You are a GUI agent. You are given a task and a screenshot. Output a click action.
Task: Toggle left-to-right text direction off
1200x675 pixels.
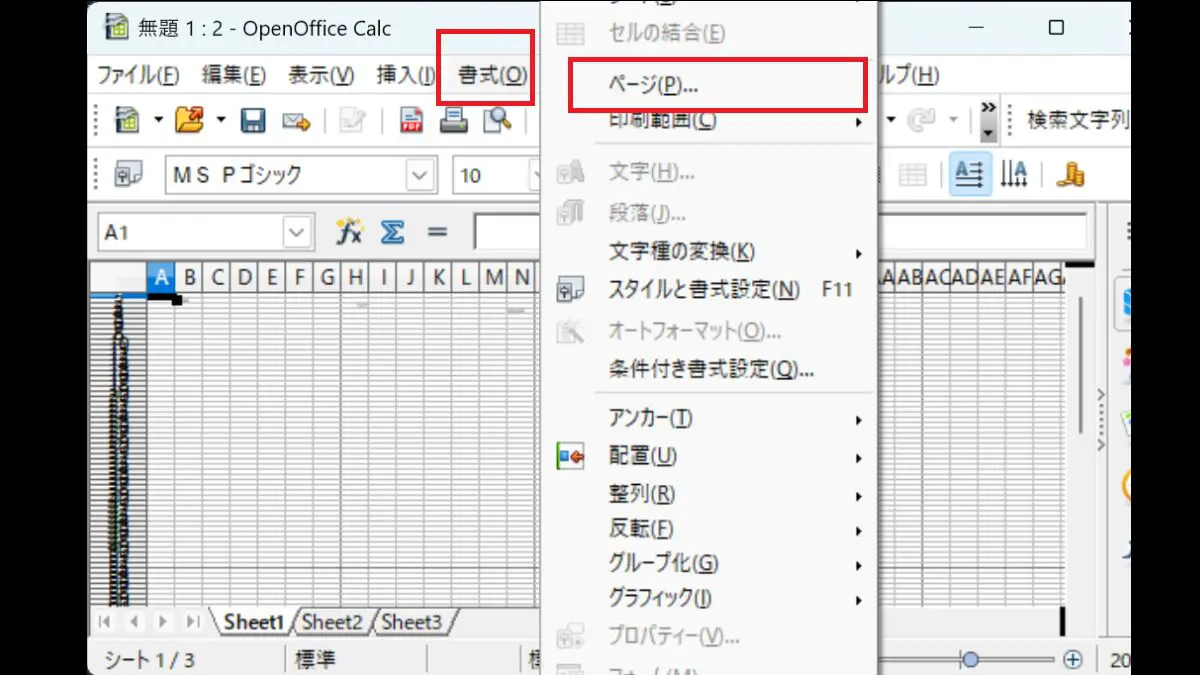[x=969, y=173]
